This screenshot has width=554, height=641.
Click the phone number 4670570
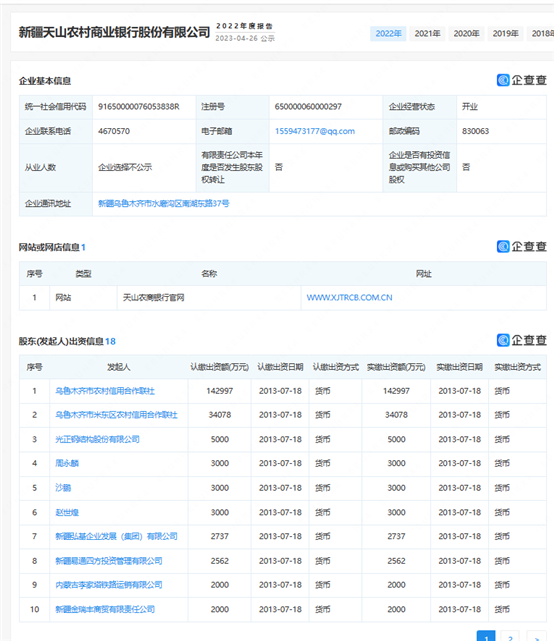tap(114, 131)
